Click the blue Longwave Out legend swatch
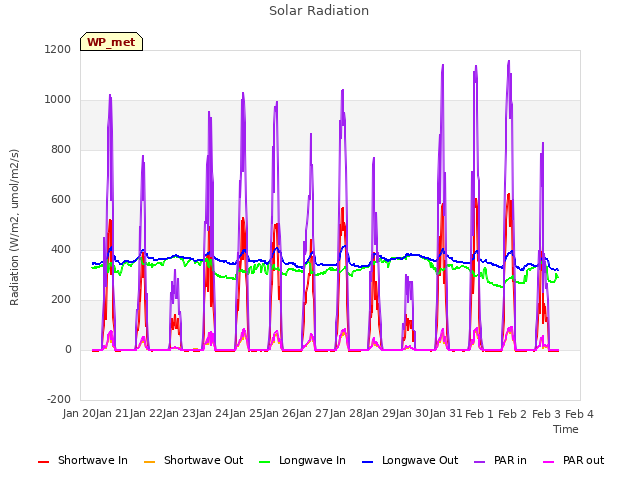The width and height of the screenshot is (640, 480). pyautogui.click(x=367, y=462)
